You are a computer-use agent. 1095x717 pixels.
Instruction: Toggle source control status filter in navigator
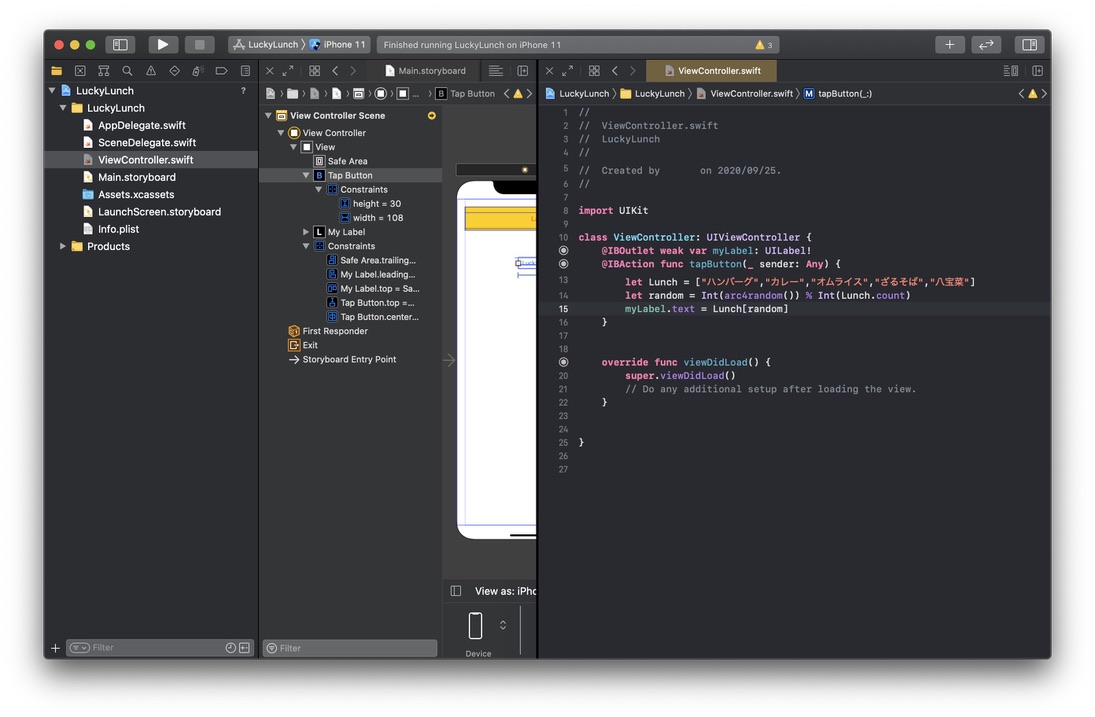tap(244, 648)
